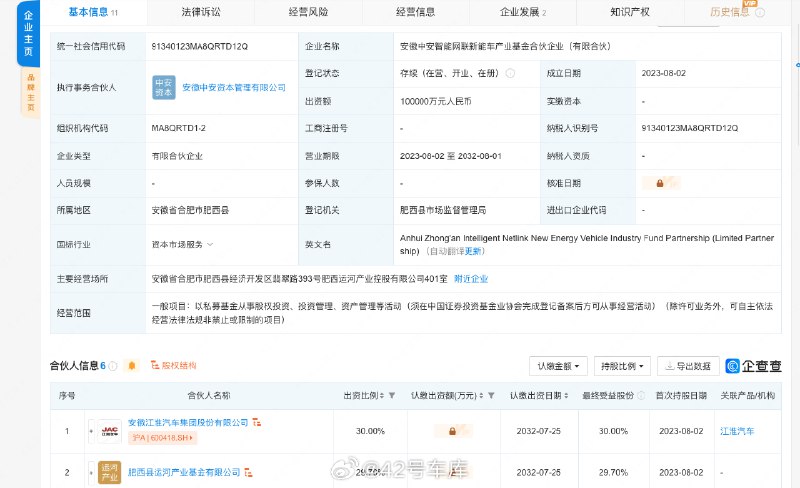Expand row 2 partner arrow

click(x=91, y=473)
